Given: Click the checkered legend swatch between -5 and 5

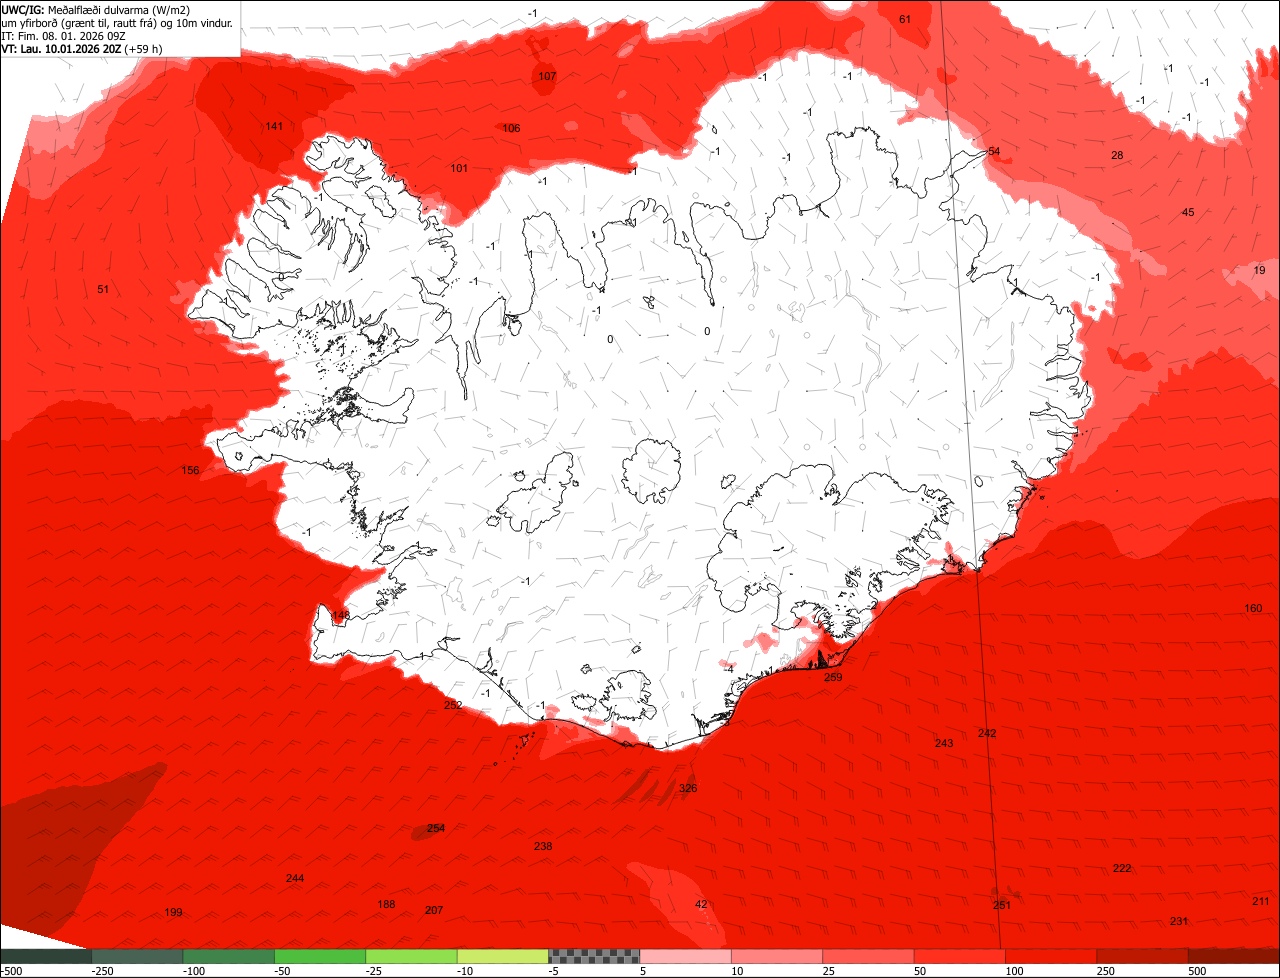Looking at the screenshot, I should coord(594,955).
